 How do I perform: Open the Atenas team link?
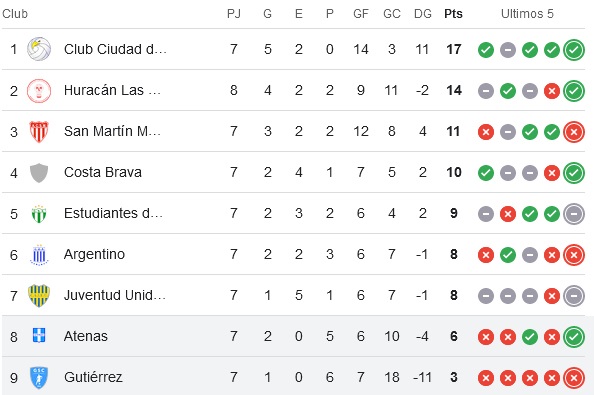pos(86,336)
